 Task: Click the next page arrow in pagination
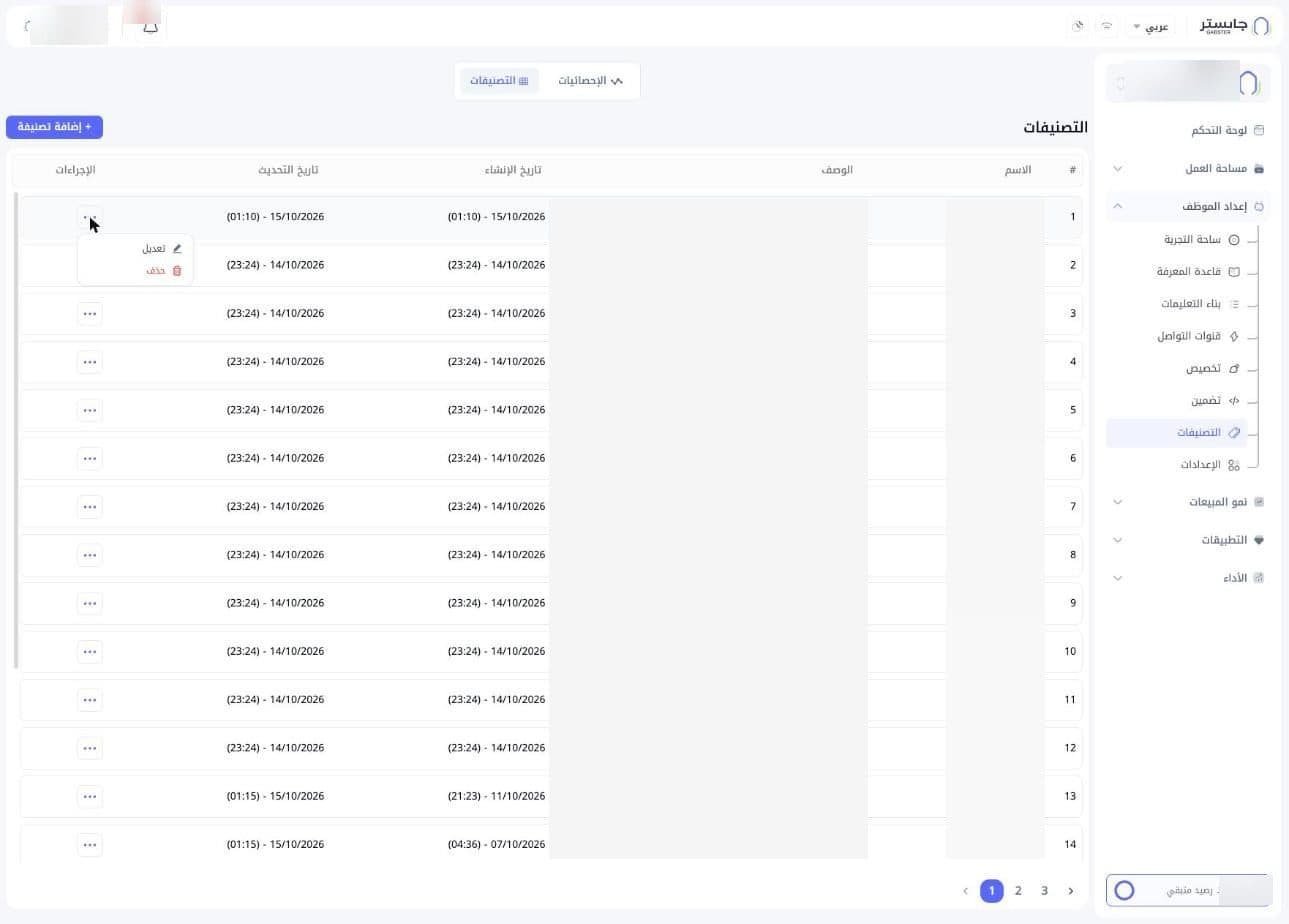click(1070, 890)
